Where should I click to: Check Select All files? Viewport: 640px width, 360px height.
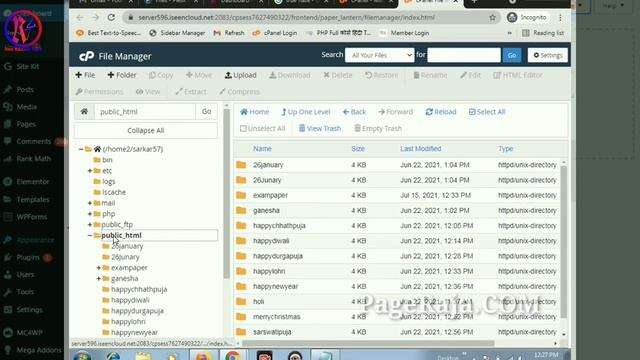pos(487,112)
